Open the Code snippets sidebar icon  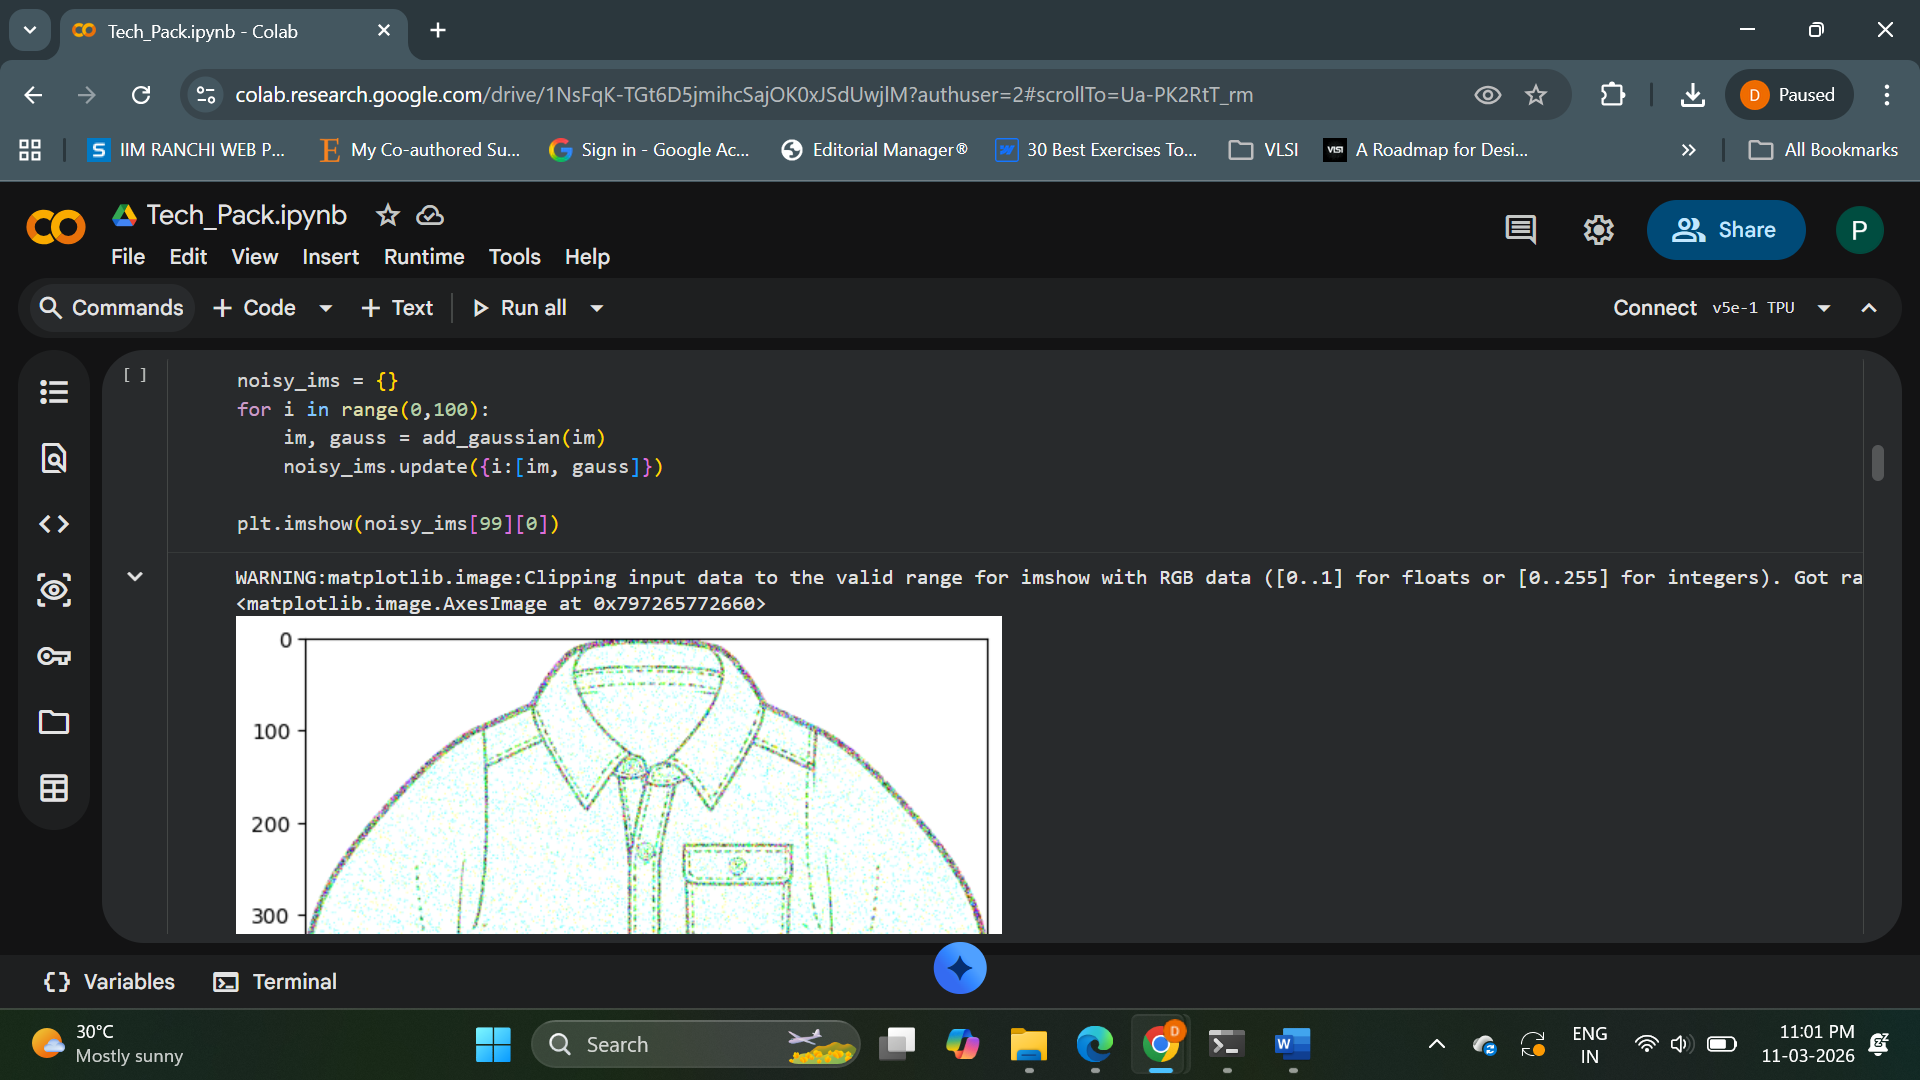click(x=54, y=524)
